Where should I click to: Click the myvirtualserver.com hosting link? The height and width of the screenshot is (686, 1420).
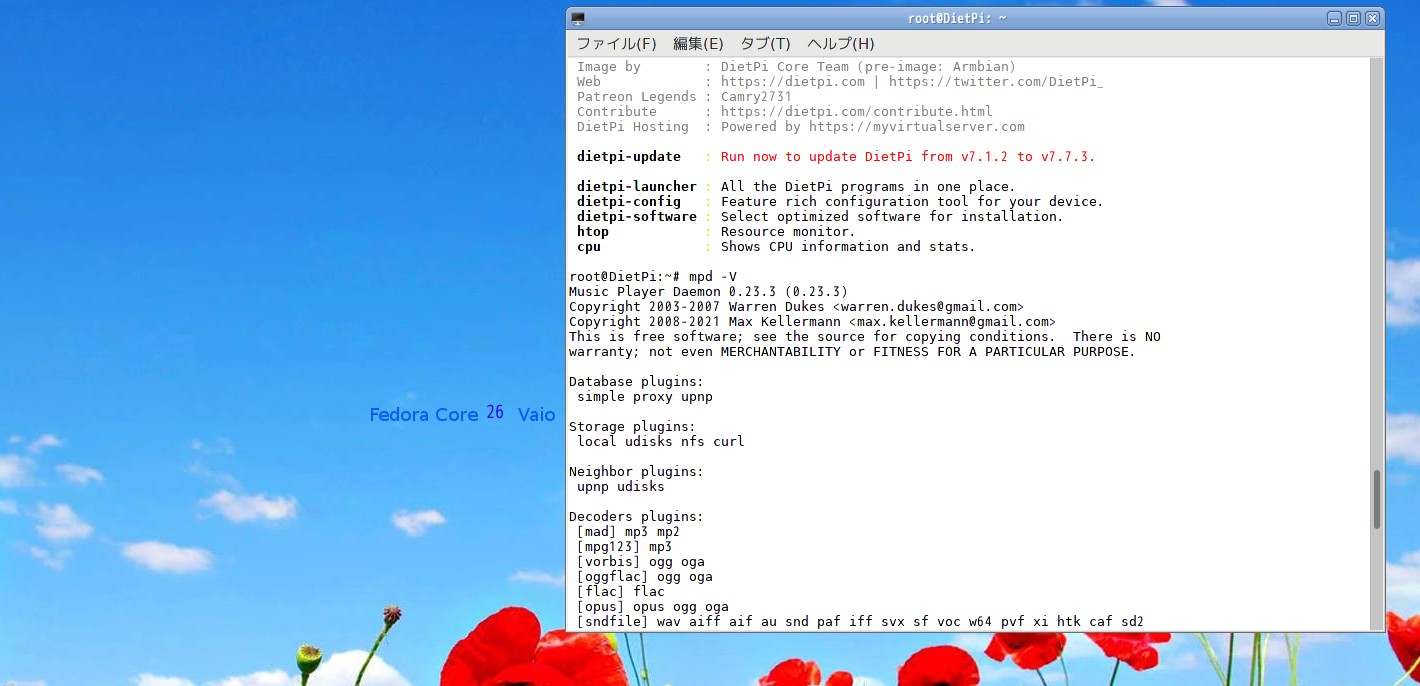(x=916, y=127)
